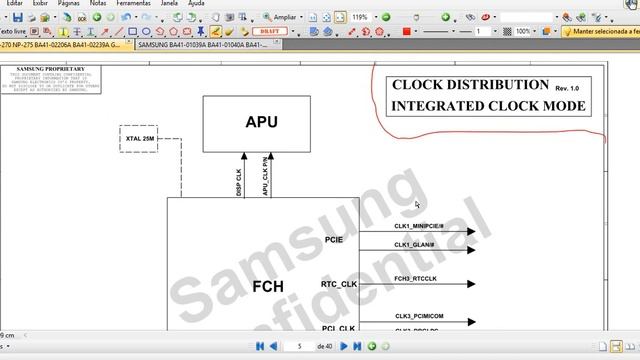
Task: Select the underline text tool
Action: pyautogui.click(x=91, y=31)
